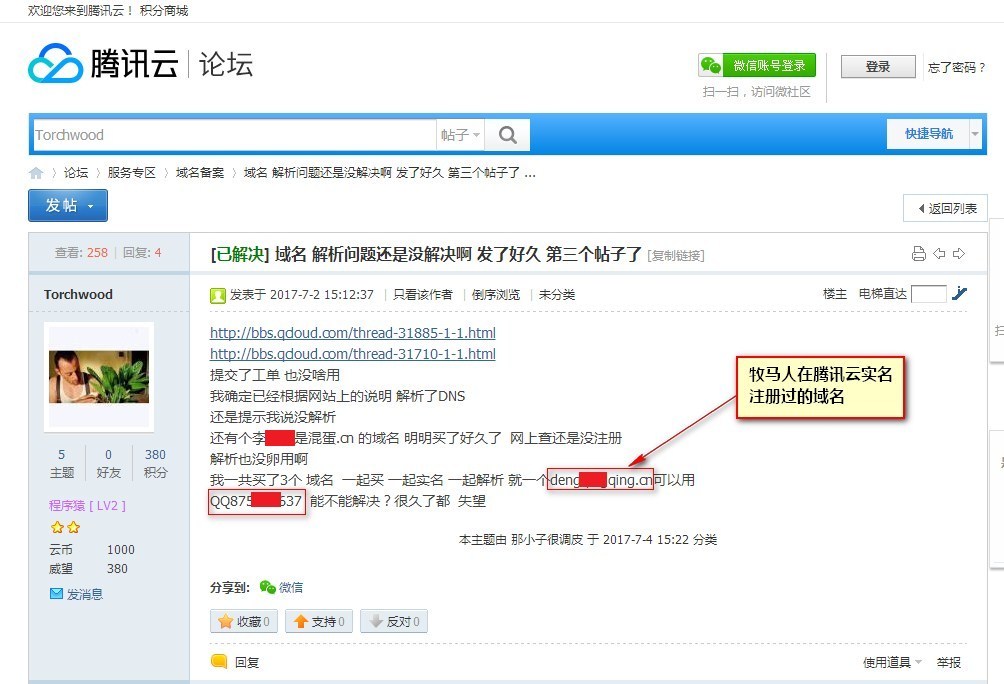1004x684 pixels.
Task: Click the post author icon before 发表于
Action: point(218,295)
